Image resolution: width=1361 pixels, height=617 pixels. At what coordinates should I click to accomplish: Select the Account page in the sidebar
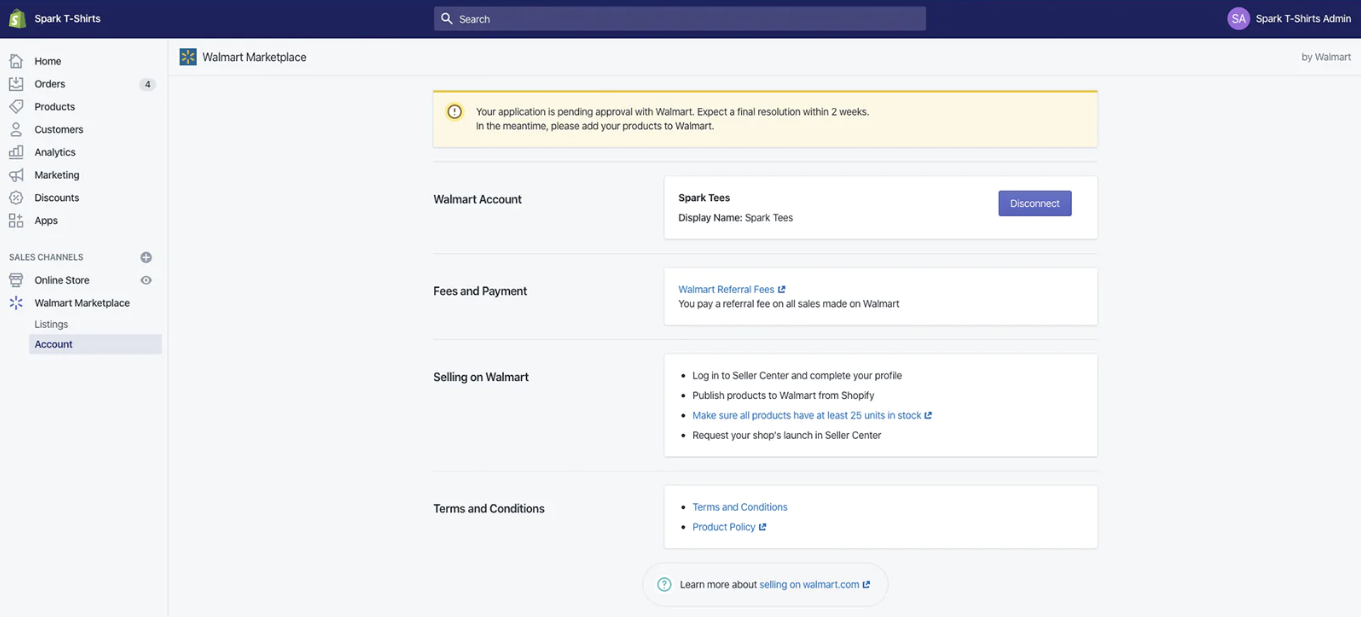[x=53, y=344]
